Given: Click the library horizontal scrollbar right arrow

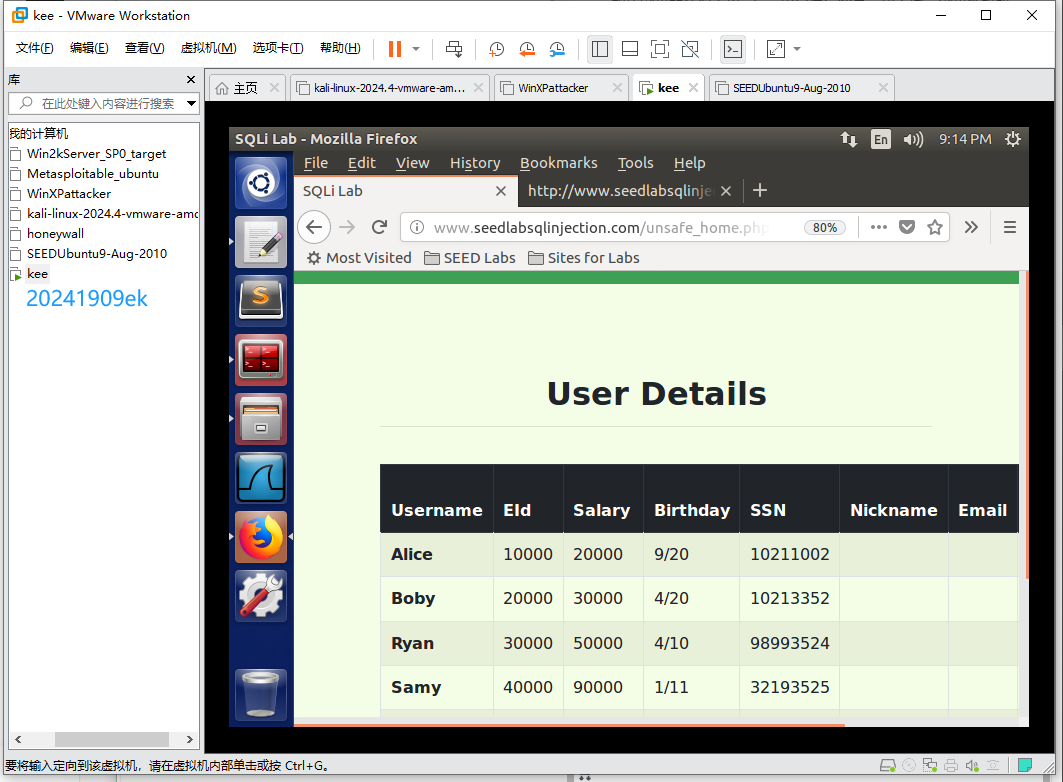Looking at the screenshot, I should pos(190,739).
